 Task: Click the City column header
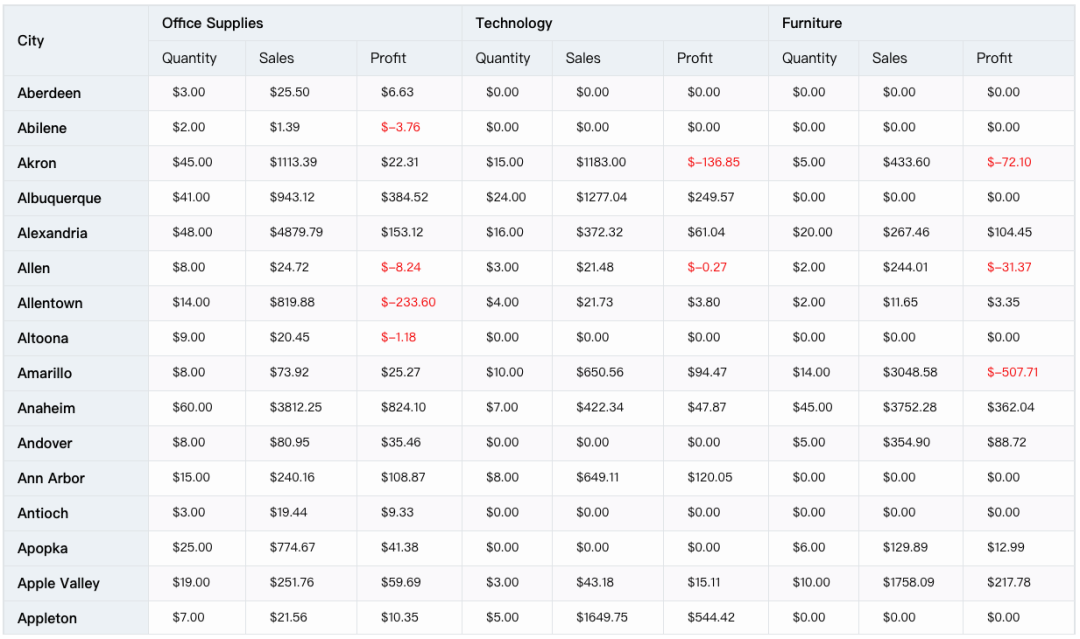click(31, 41)
